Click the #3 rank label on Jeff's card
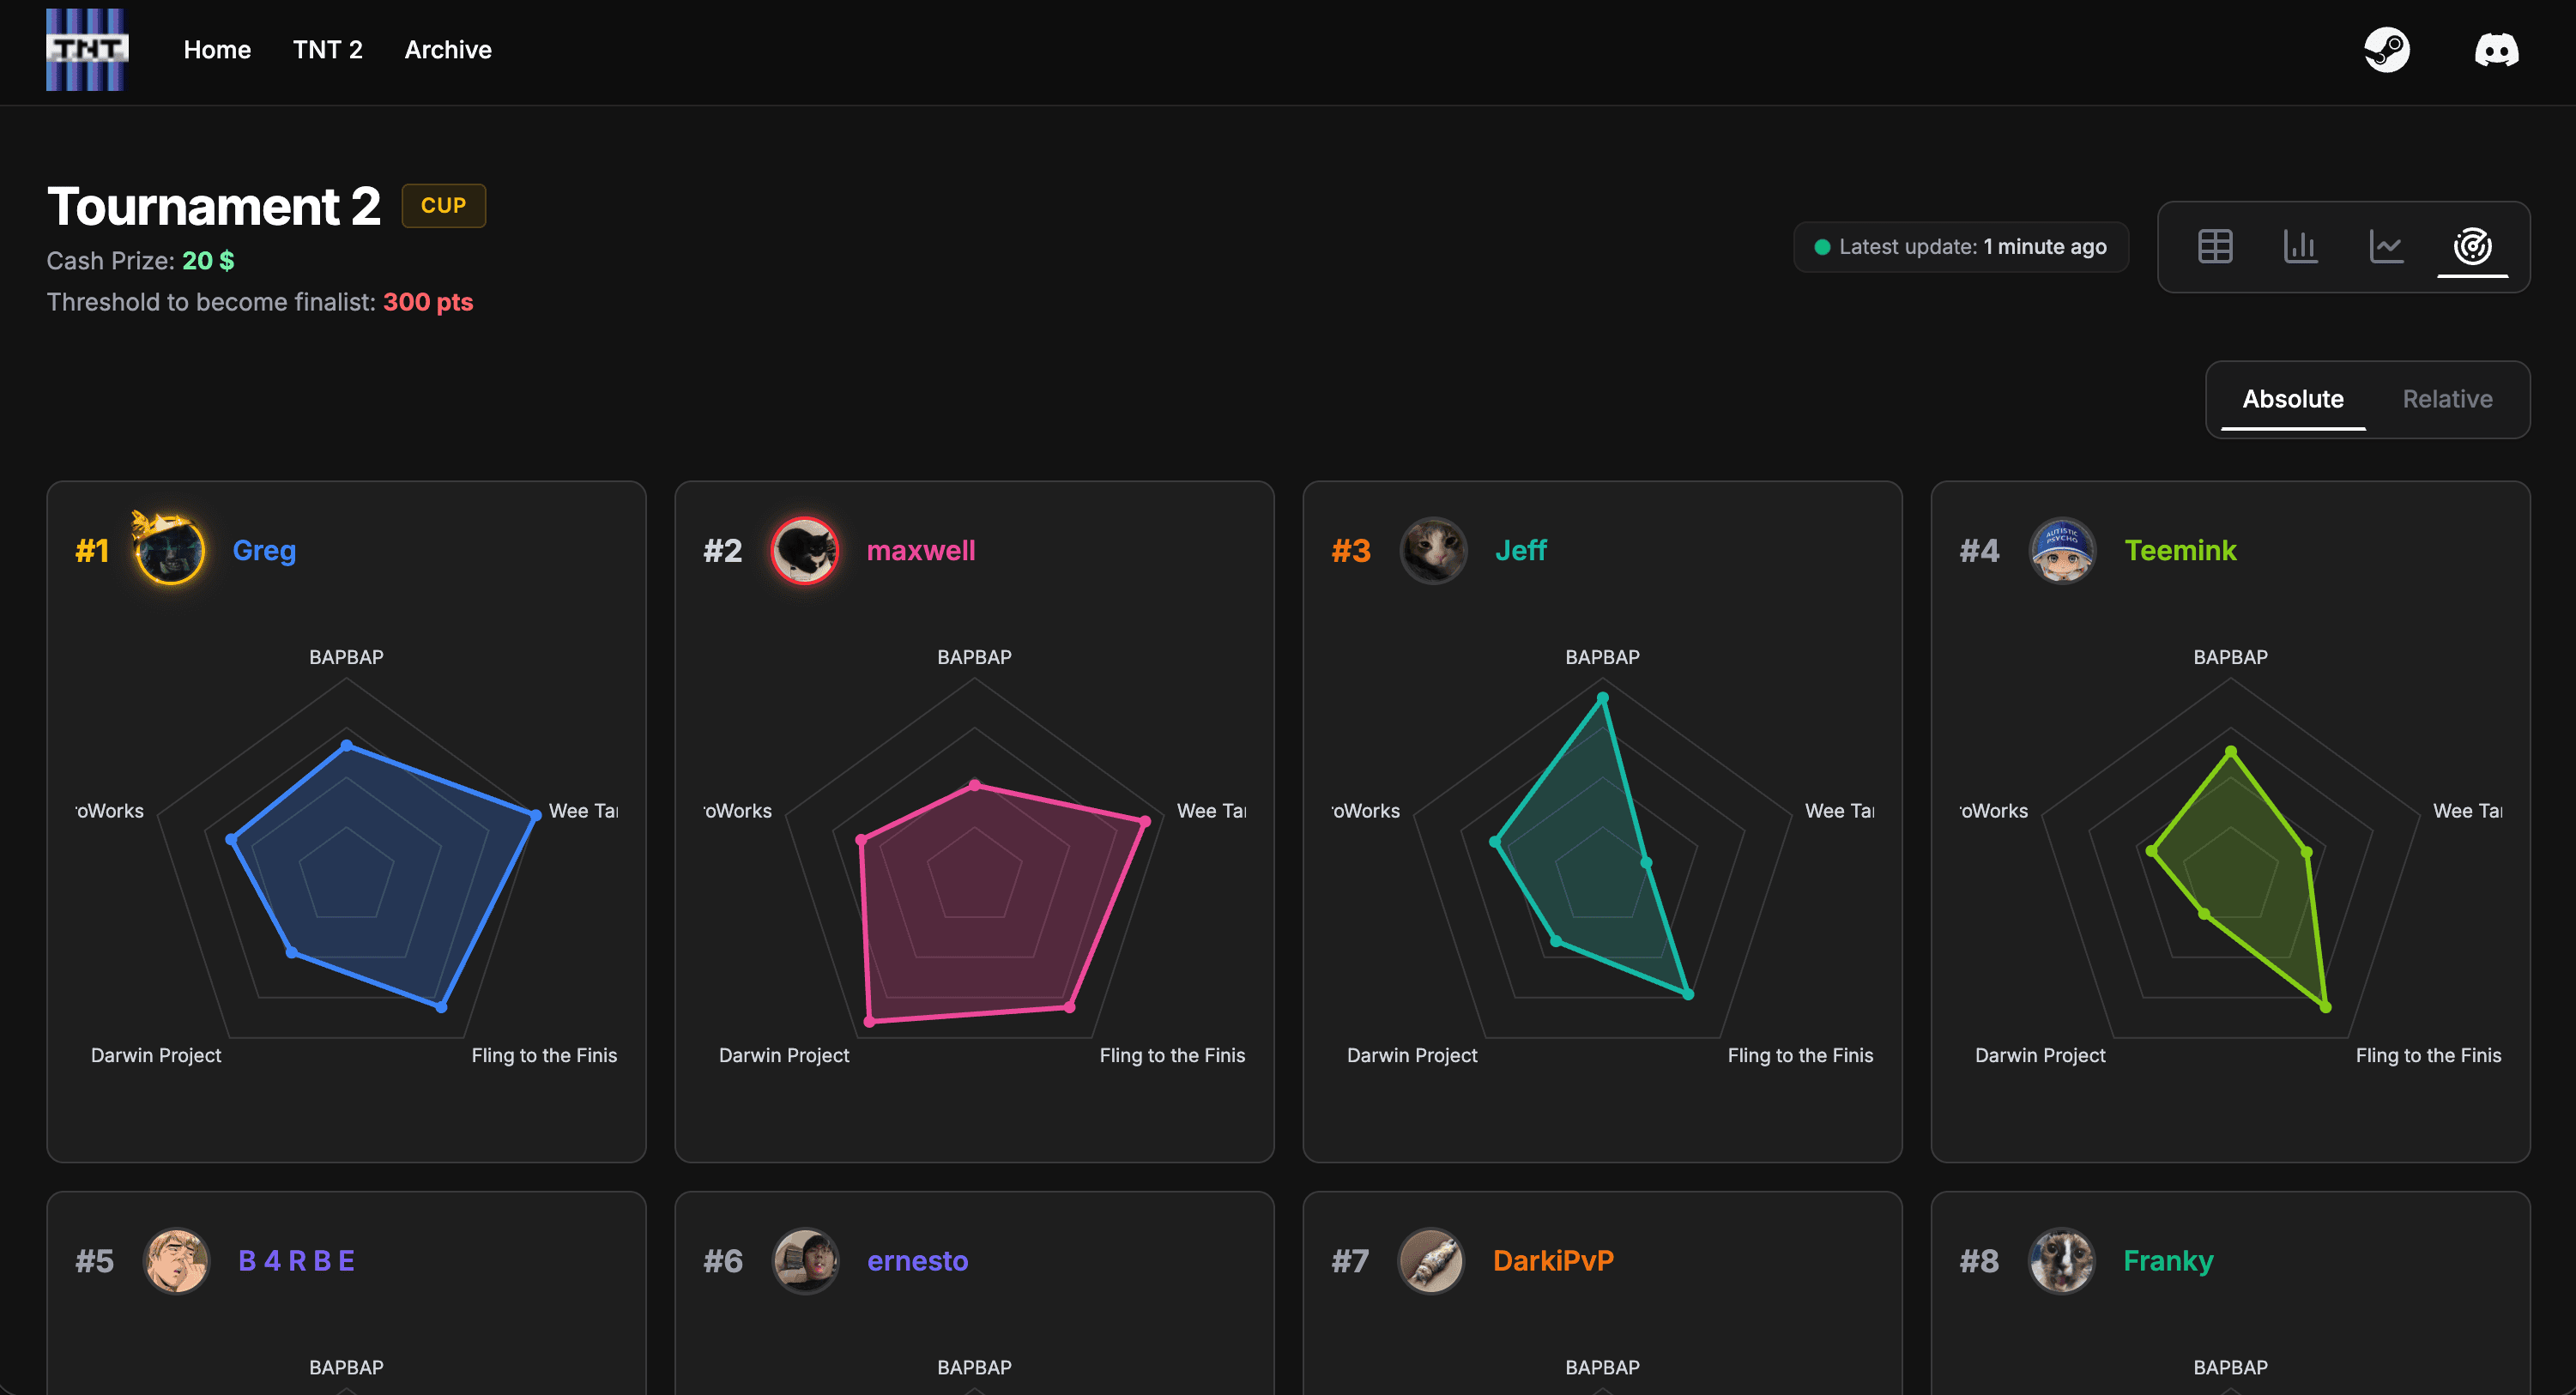 pos(1350,550)
